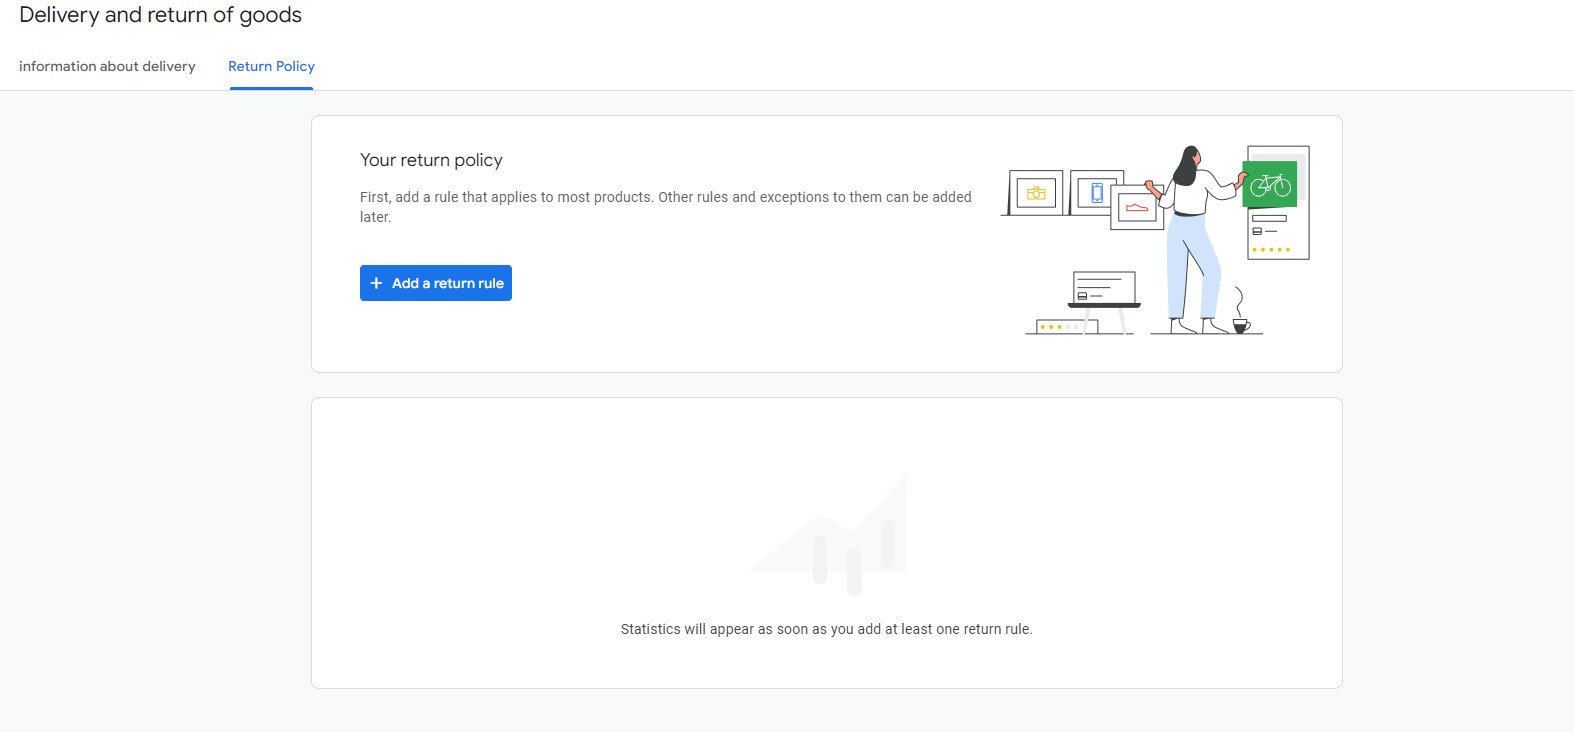
Task: Click the star rating box beneath the monitor
Action: point(1066,327)
